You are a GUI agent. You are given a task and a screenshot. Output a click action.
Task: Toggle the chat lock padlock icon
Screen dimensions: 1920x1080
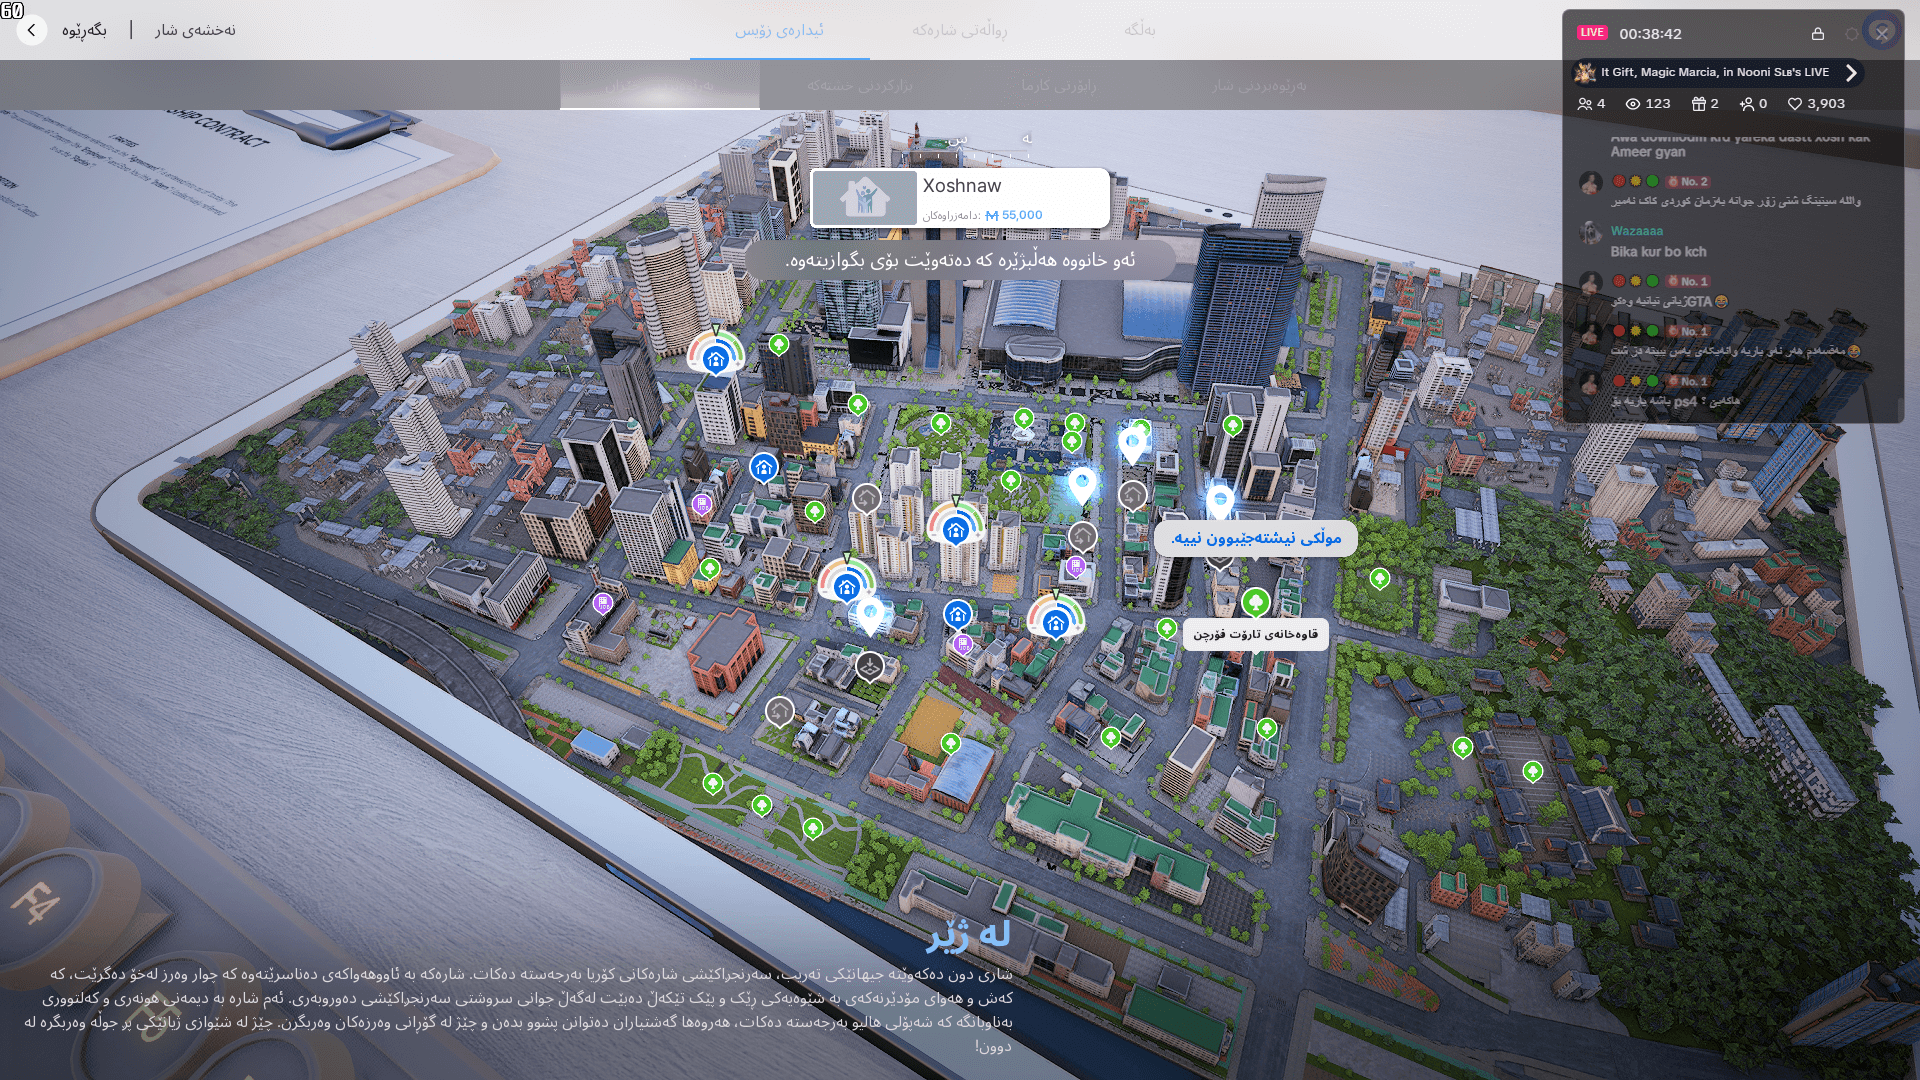click(1817, 33)
